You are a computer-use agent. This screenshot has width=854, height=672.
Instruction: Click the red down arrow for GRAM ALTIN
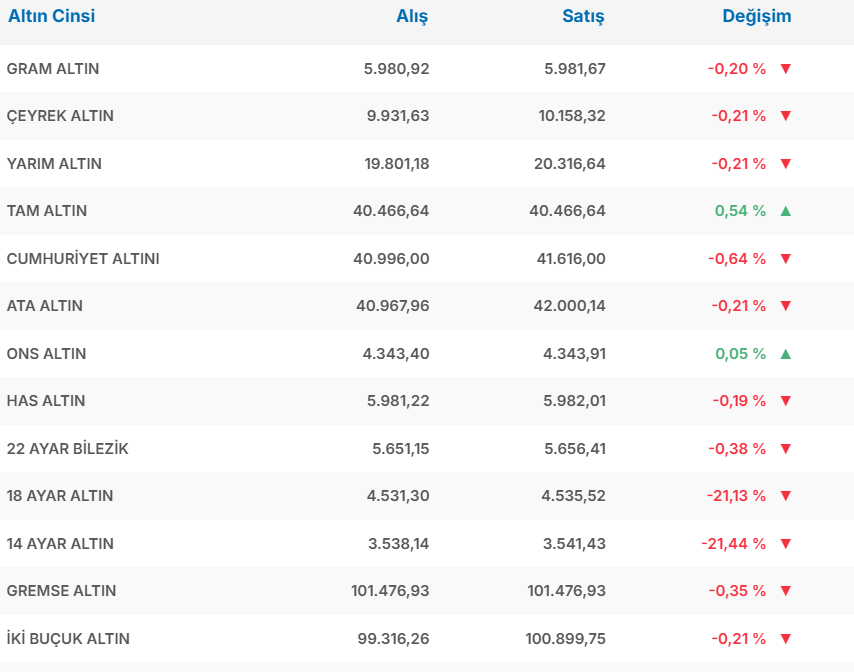pos(785,69)
